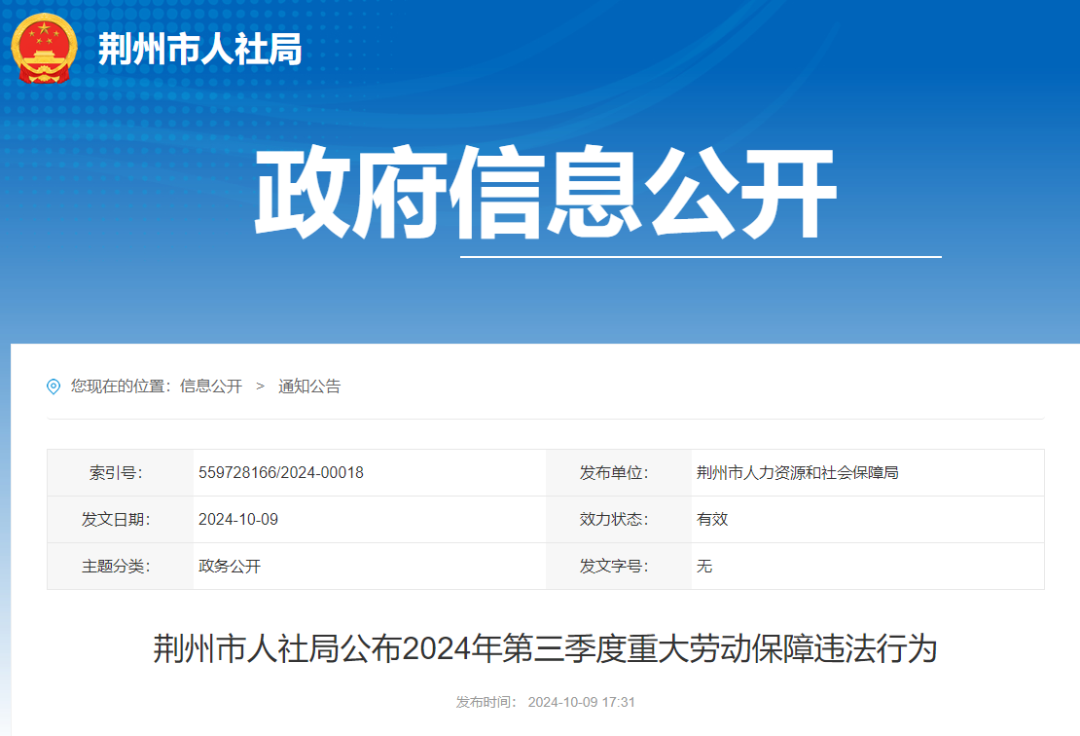1080x736 pixels.
Task: Click the 荆州市人力资源和社会保障局 text
Action: click(797, 473)
